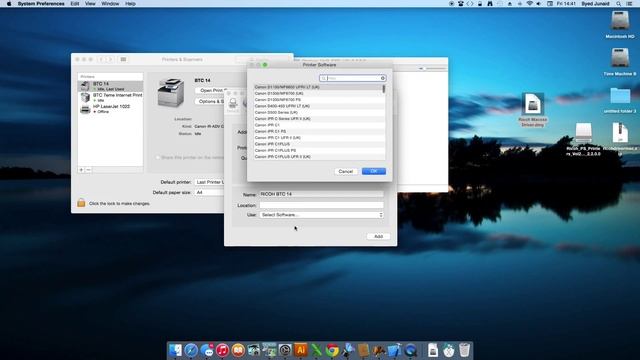The height and width of the screenshot is (360, 640).
Task: Open the View menu
Action: (x=90, y=4)
